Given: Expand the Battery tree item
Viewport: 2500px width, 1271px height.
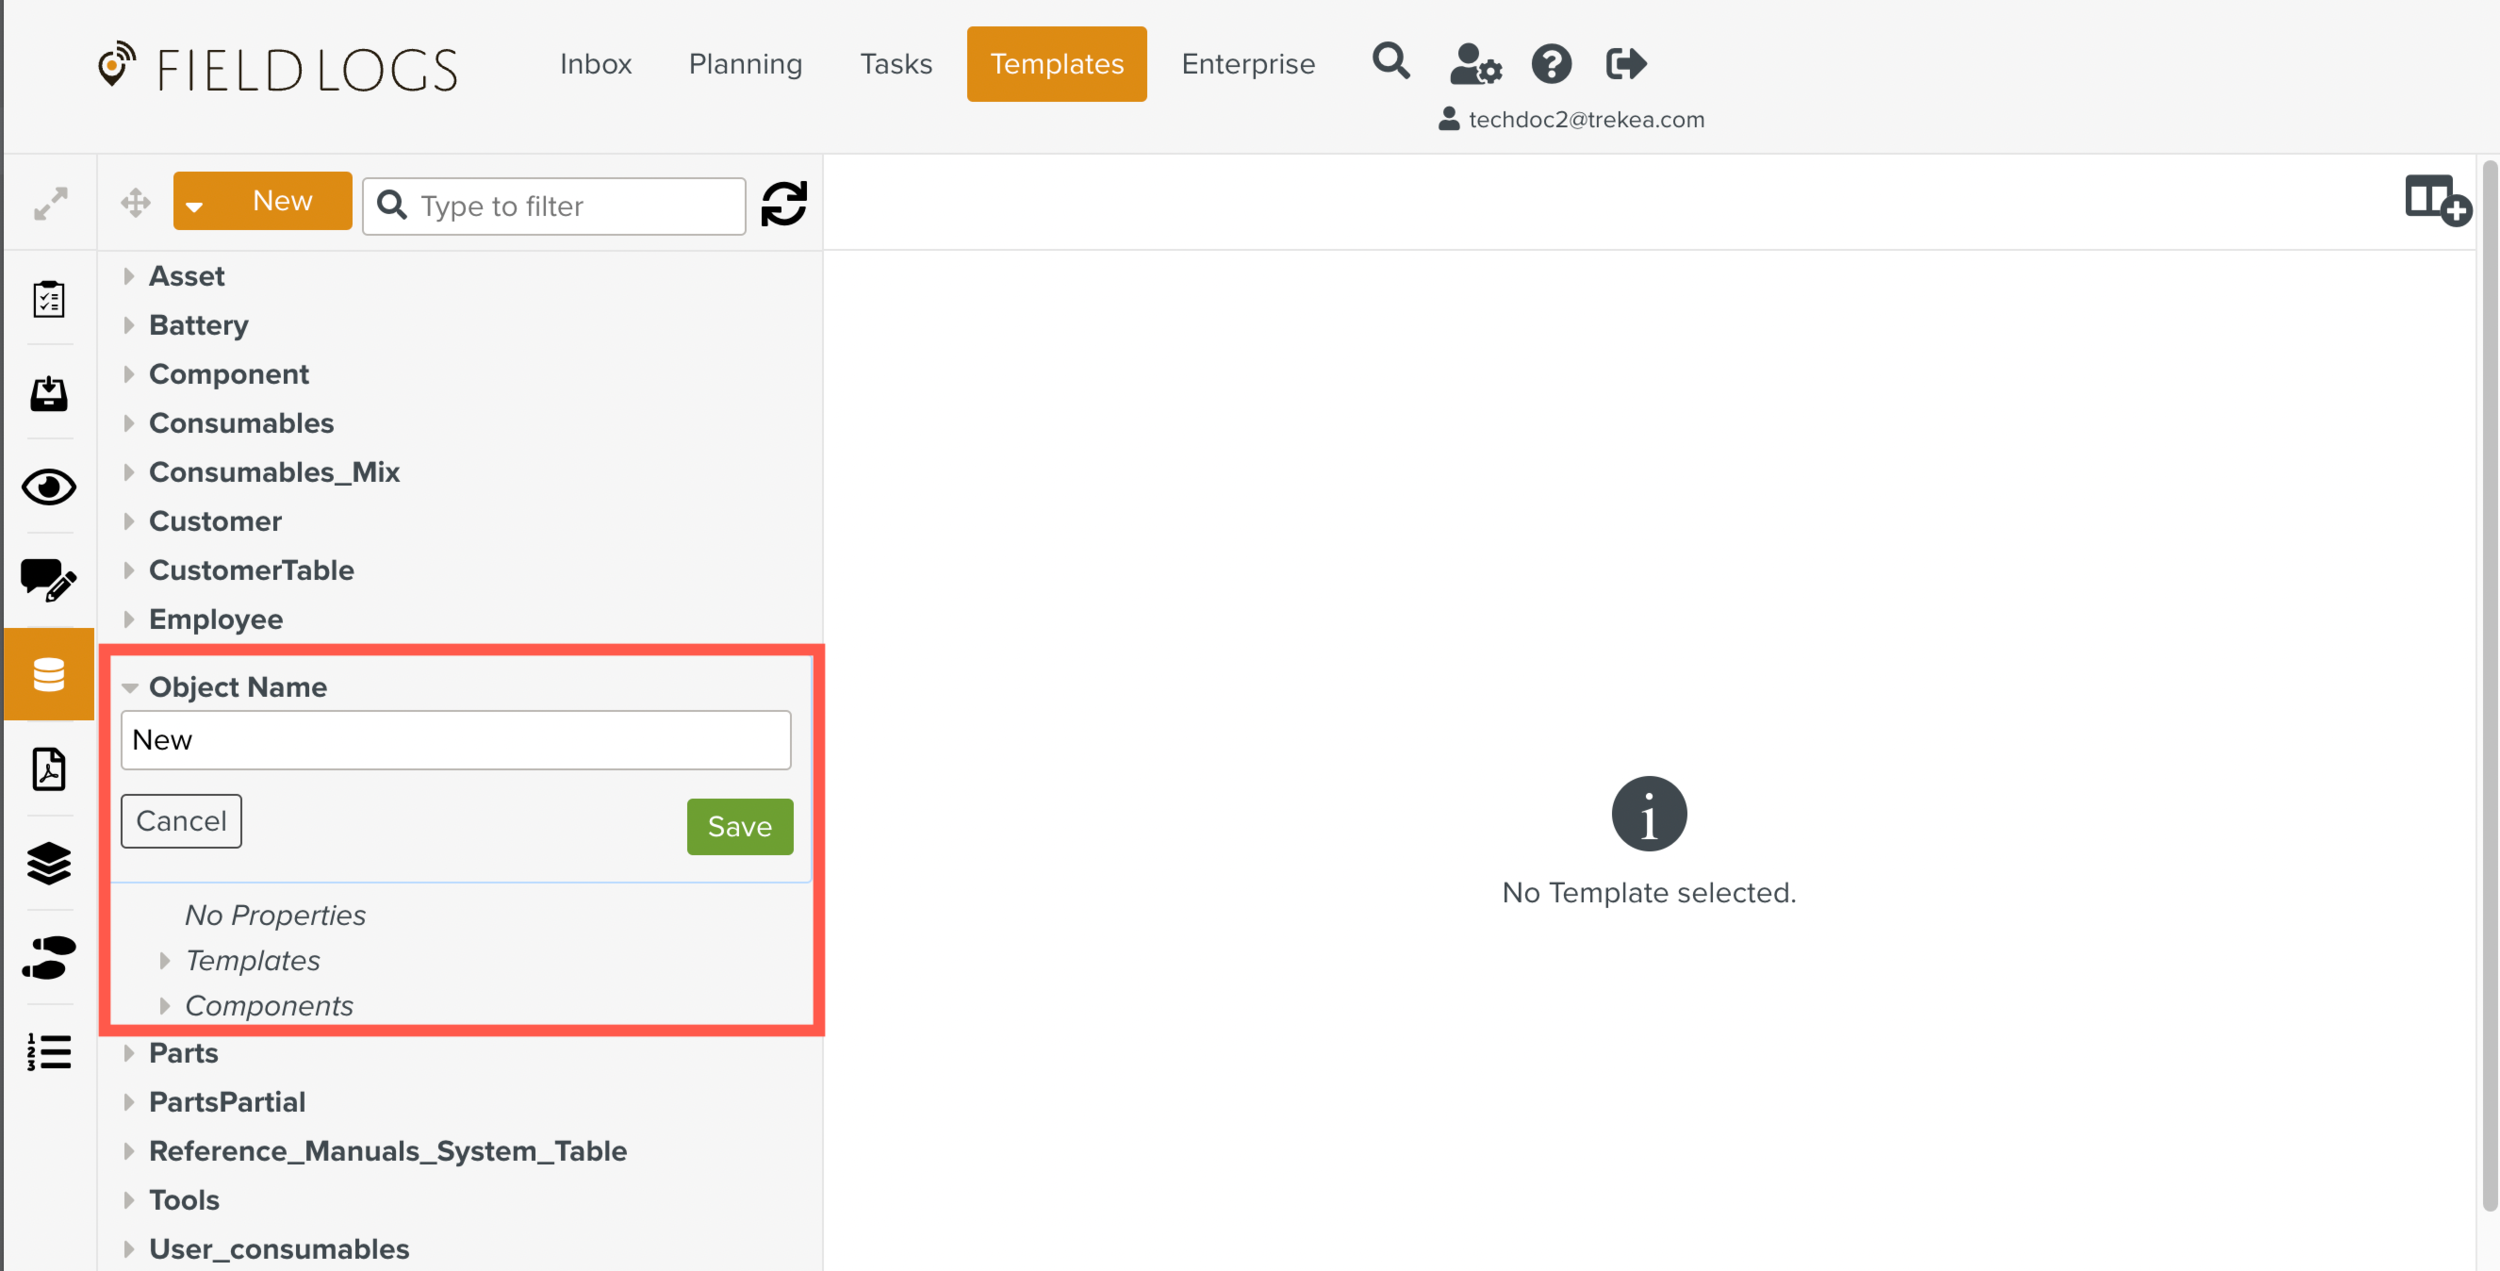Looking at the screenshot, I should [x=129, y=325].
